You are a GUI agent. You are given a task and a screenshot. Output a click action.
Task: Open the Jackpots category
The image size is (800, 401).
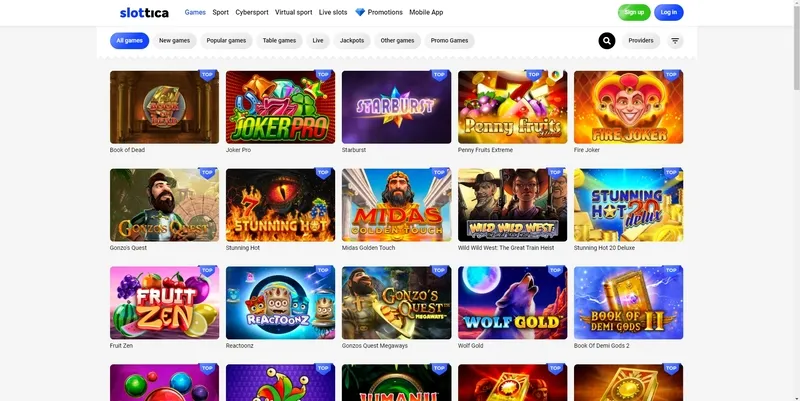tap(352, 41)
